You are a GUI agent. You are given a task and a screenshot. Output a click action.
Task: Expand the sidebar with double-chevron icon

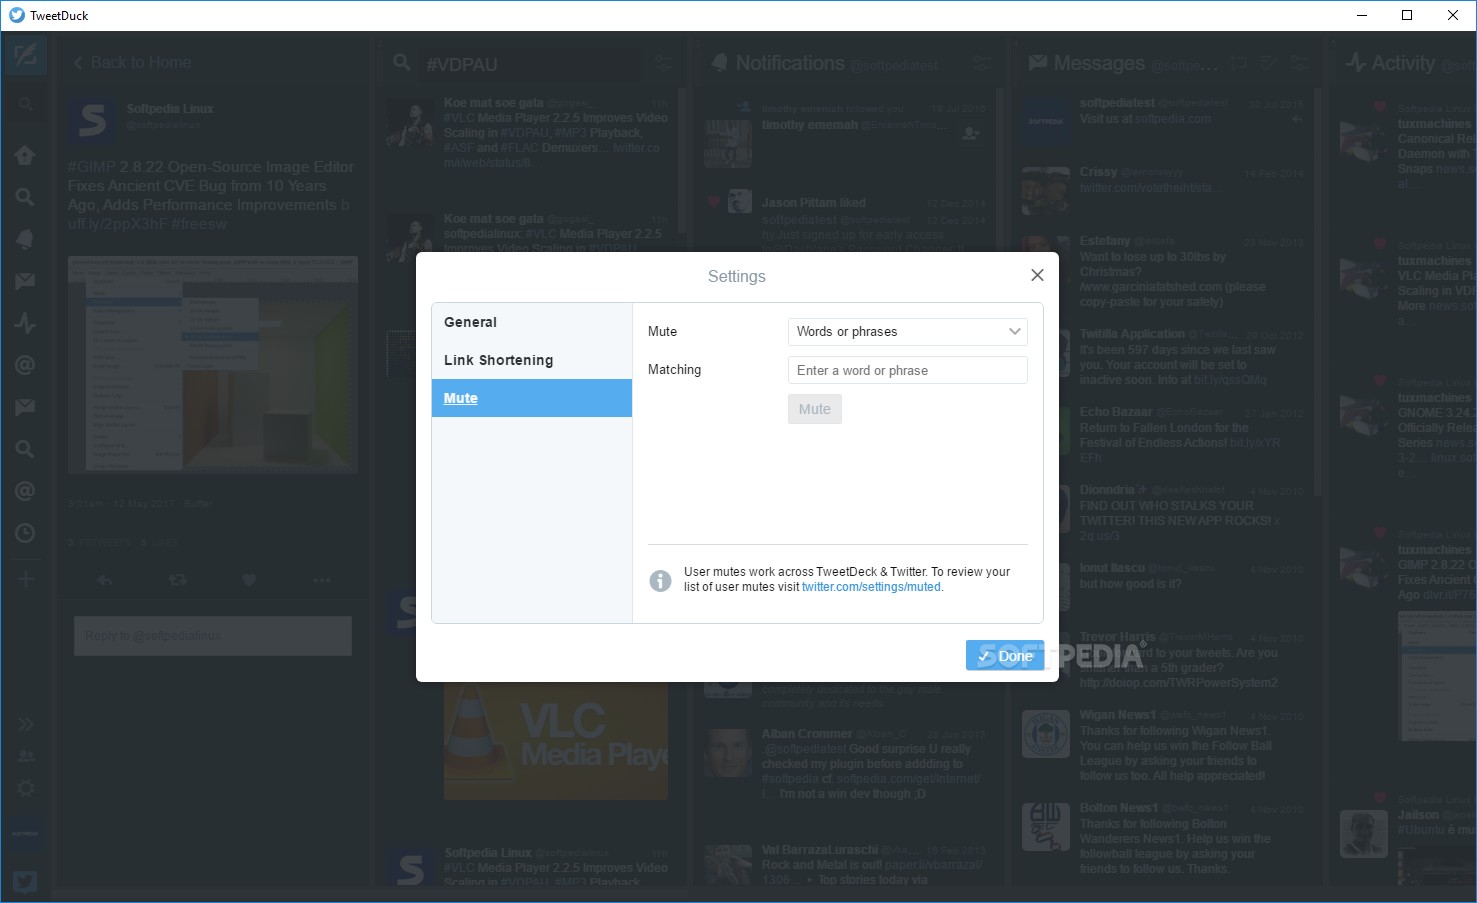coord(26,724)
